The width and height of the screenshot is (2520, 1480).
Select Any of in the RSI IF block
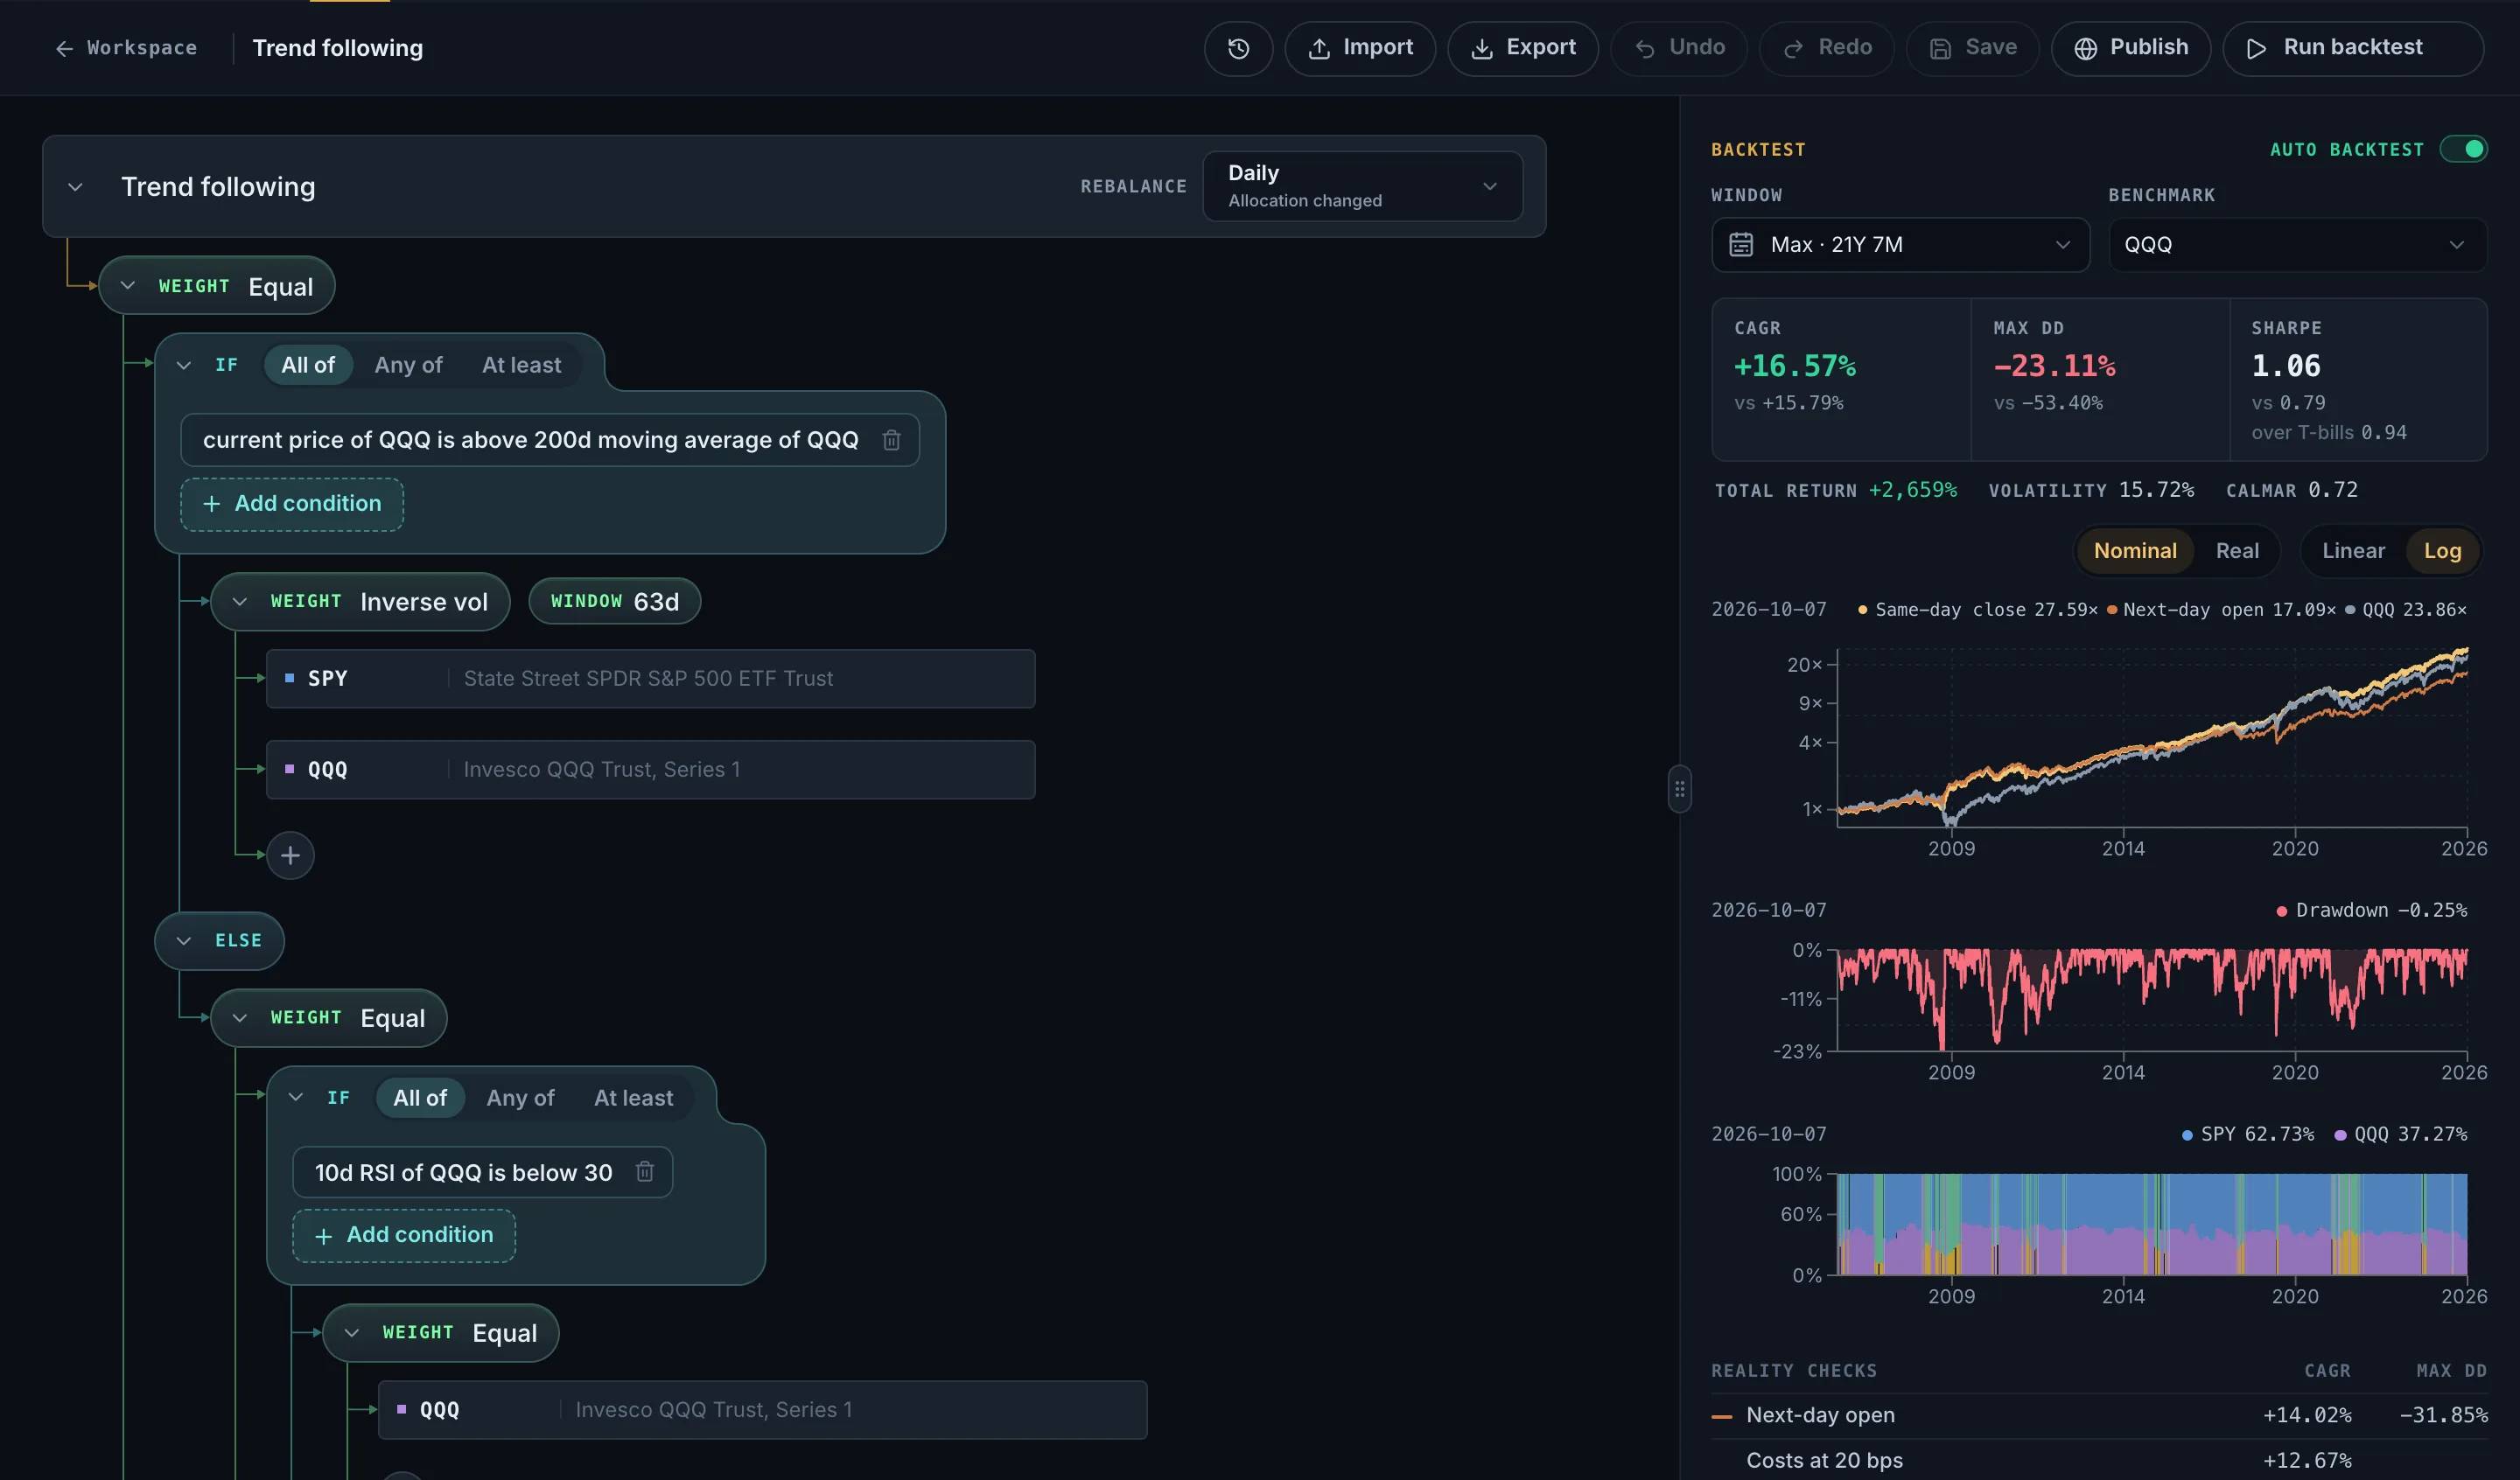pyautogui.click(x=520, y=1098)
